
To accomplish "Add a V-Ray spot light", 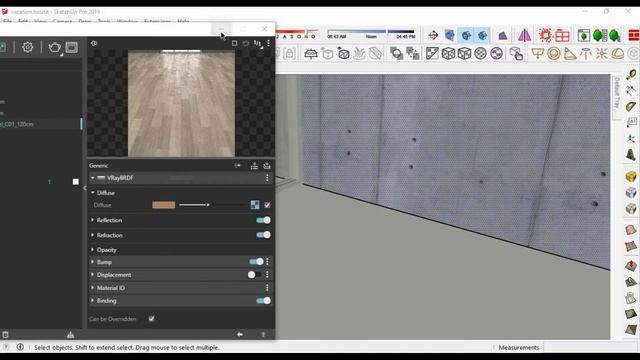I will tap(570, 53).
